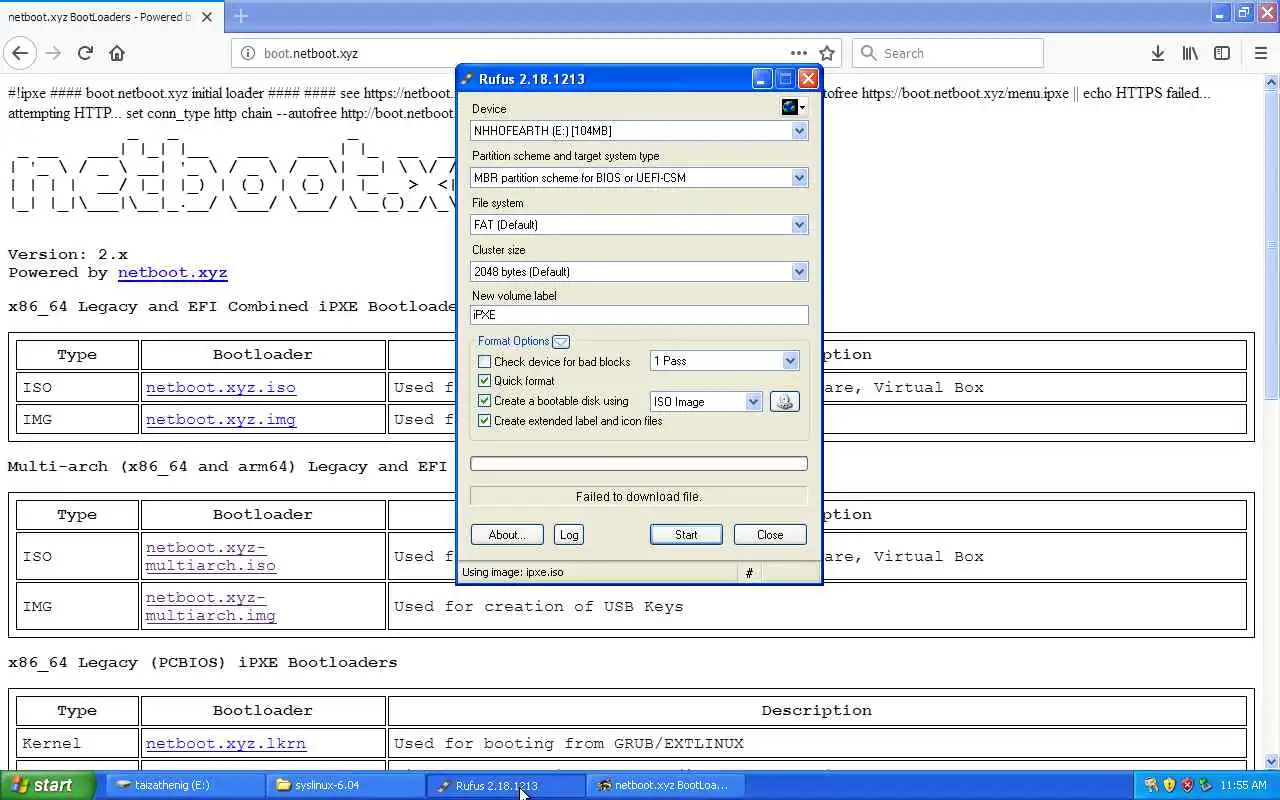Open the netboot.xyz.iso link

pos(221,387)
